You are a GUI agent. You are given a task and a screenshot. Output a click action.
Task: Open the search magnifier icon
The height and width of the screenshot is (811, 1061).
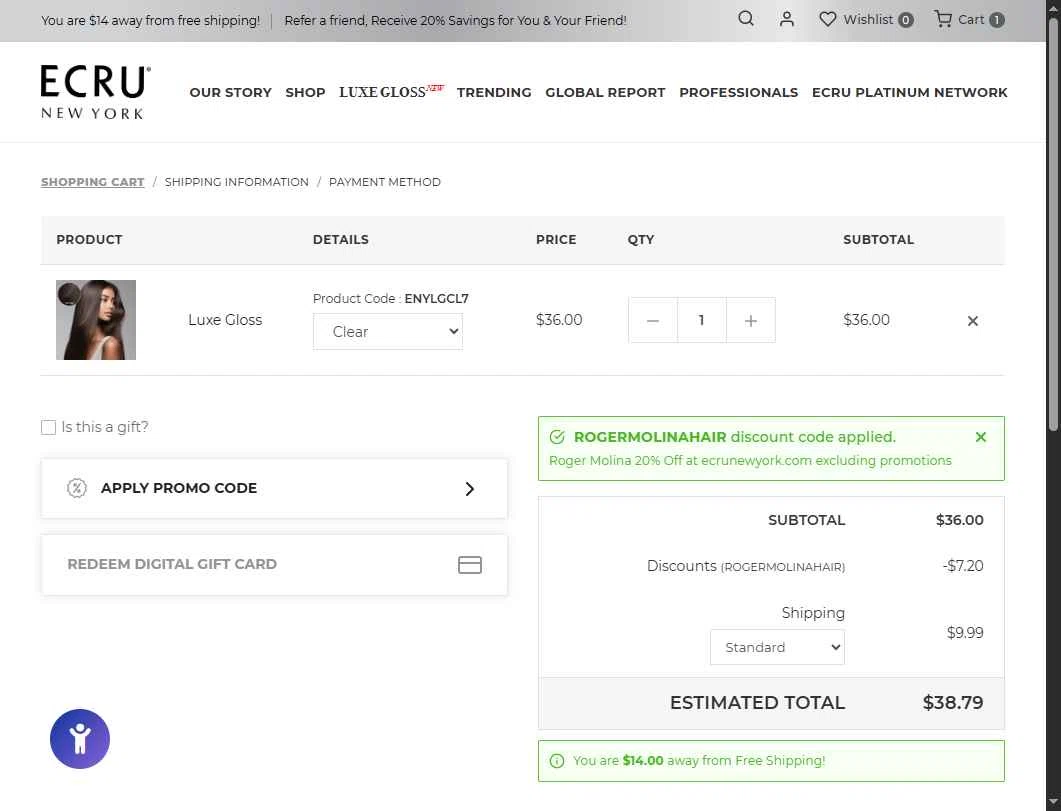click(x=746, y=19)
